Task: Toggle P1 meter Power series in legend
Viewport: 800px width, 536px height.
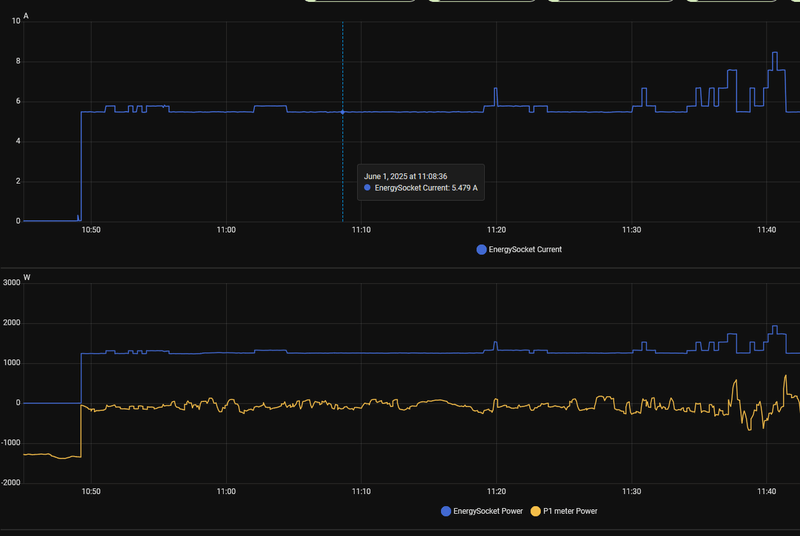Action: tap(564, 511)
